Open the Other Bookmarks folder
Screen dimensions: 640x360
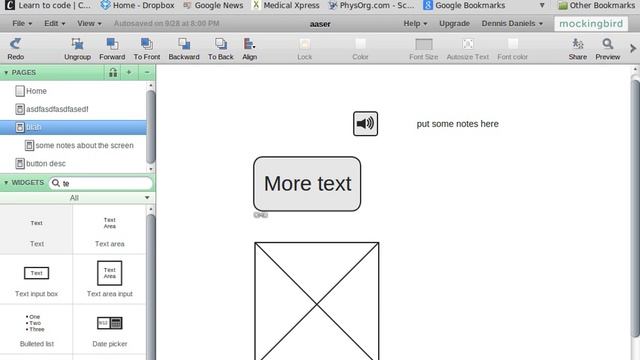tap(596, 5)
